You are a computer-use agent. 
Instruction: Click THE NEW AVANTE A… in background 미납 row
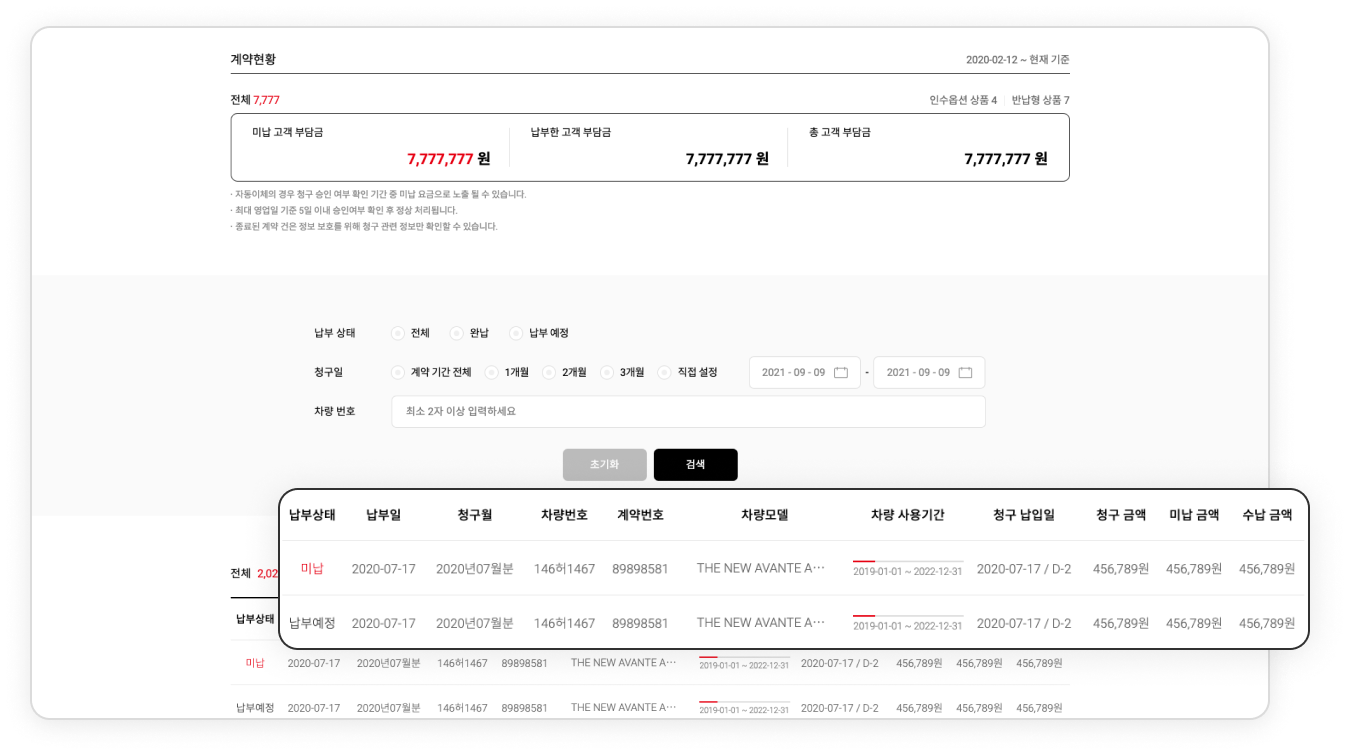(624, 662)
